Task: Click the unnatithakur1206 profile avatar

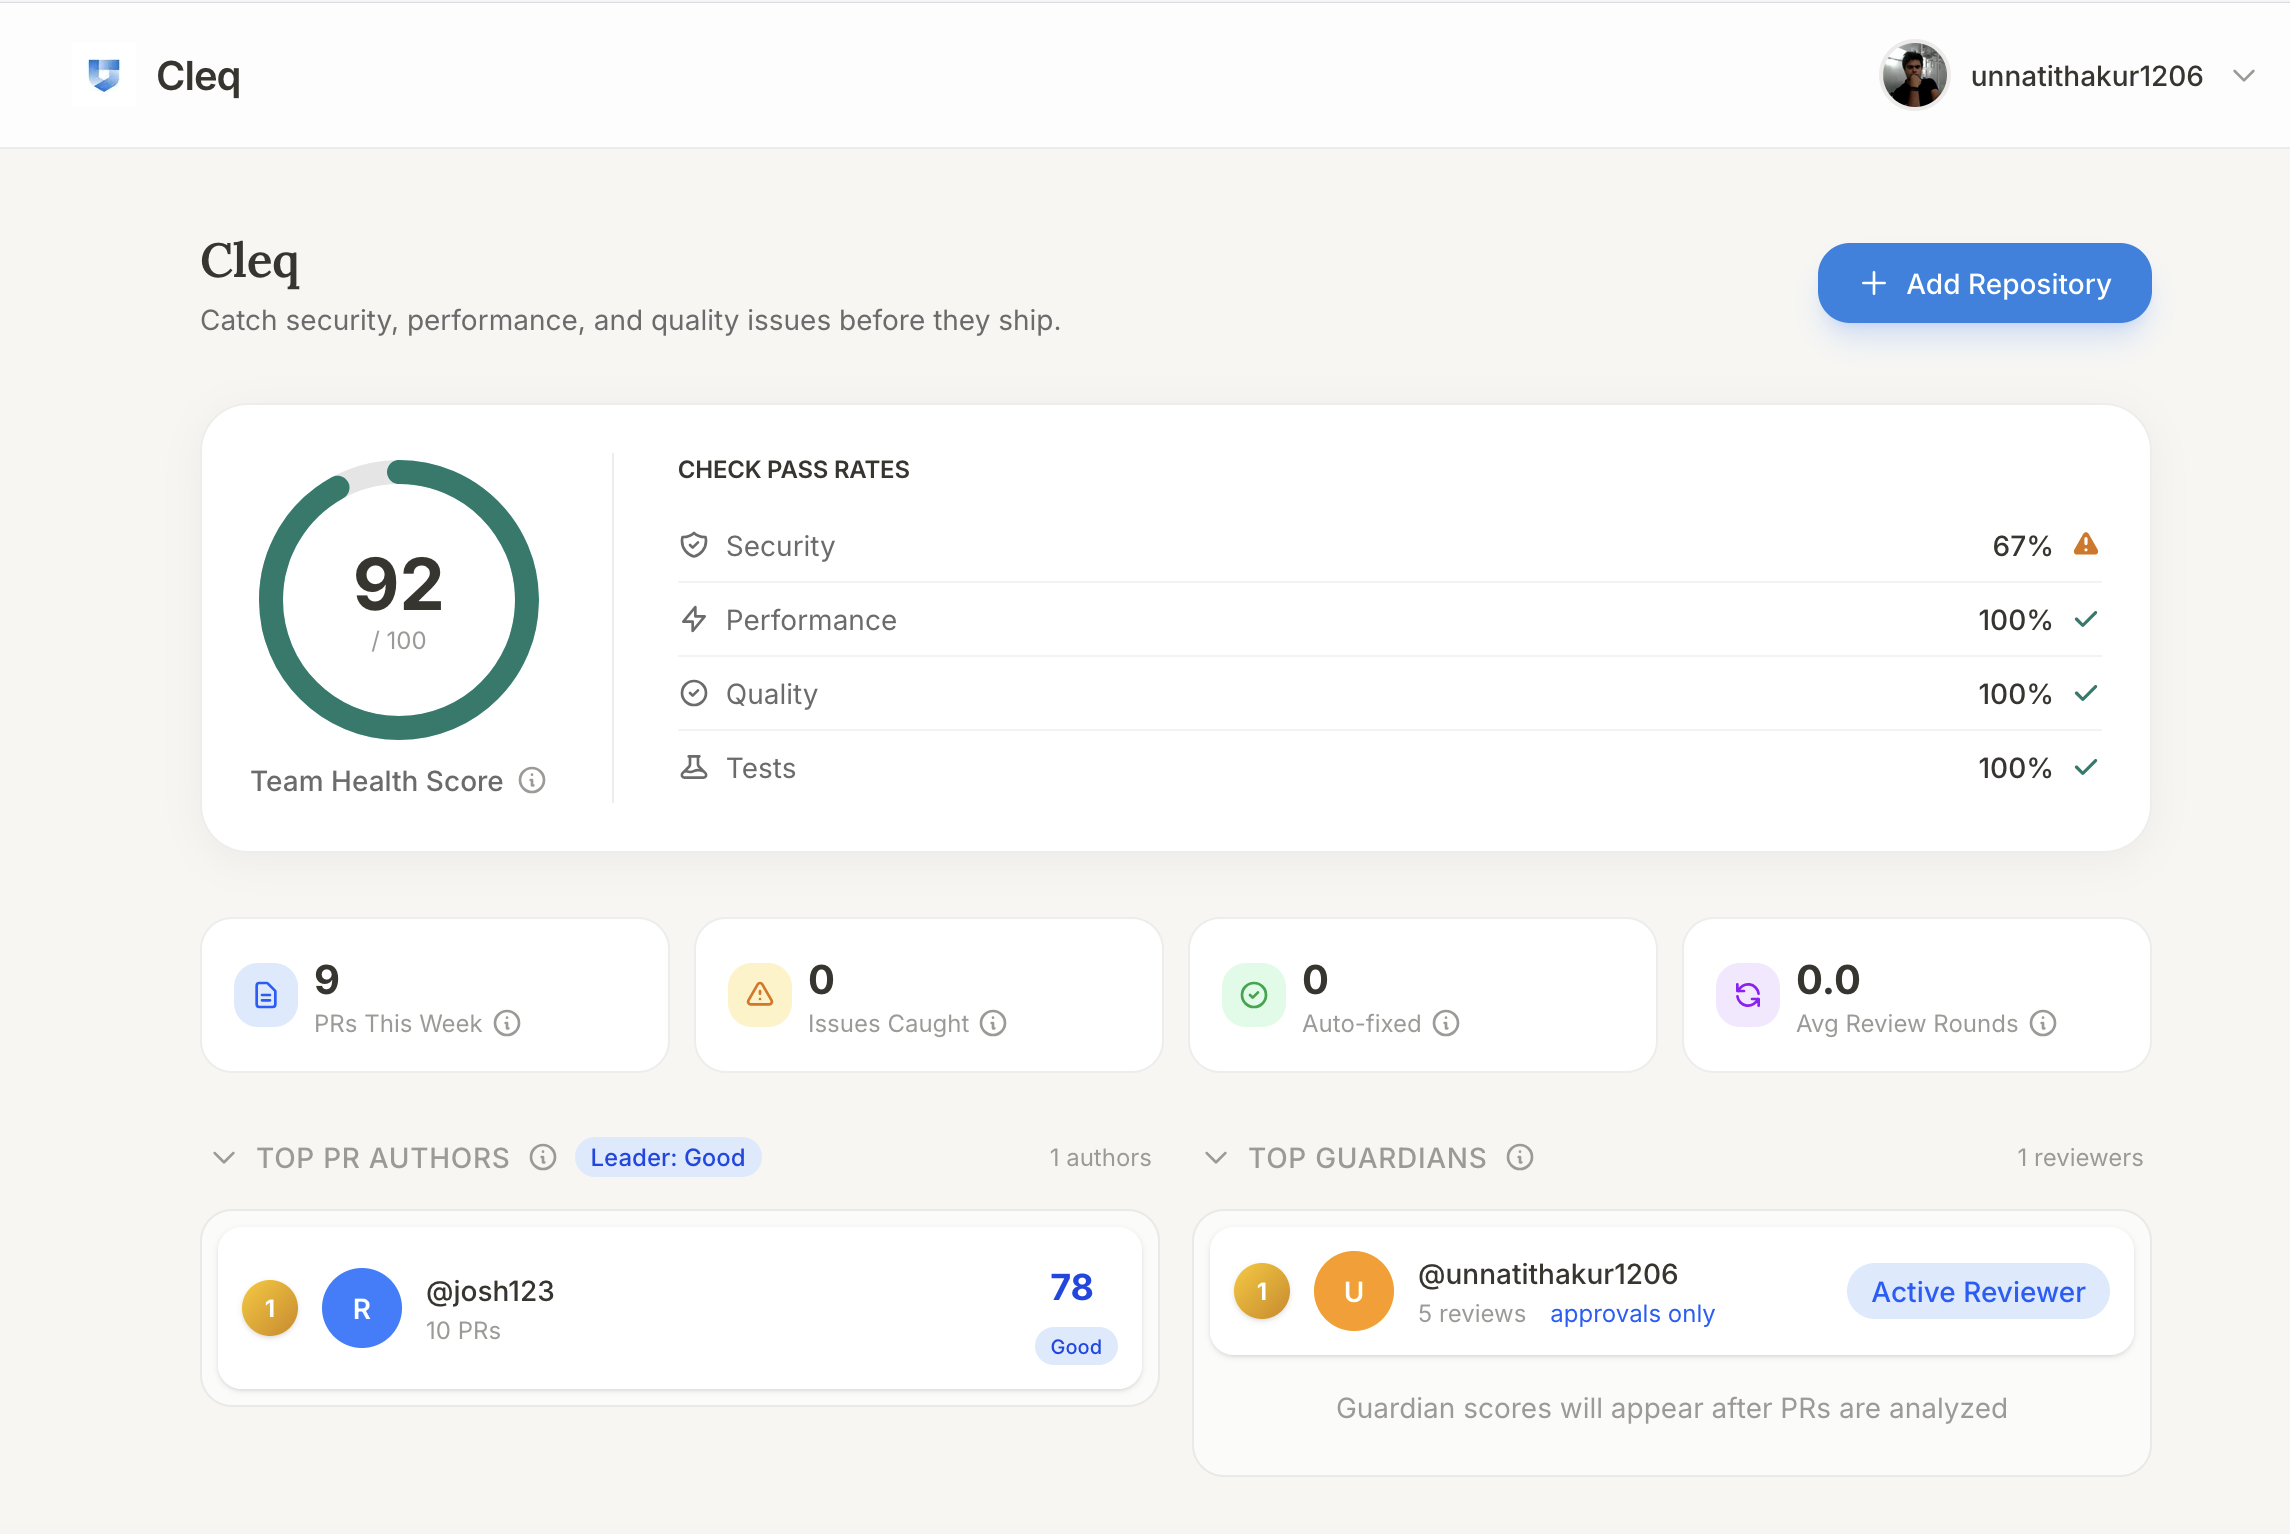Action: [x=1913, y=74]
